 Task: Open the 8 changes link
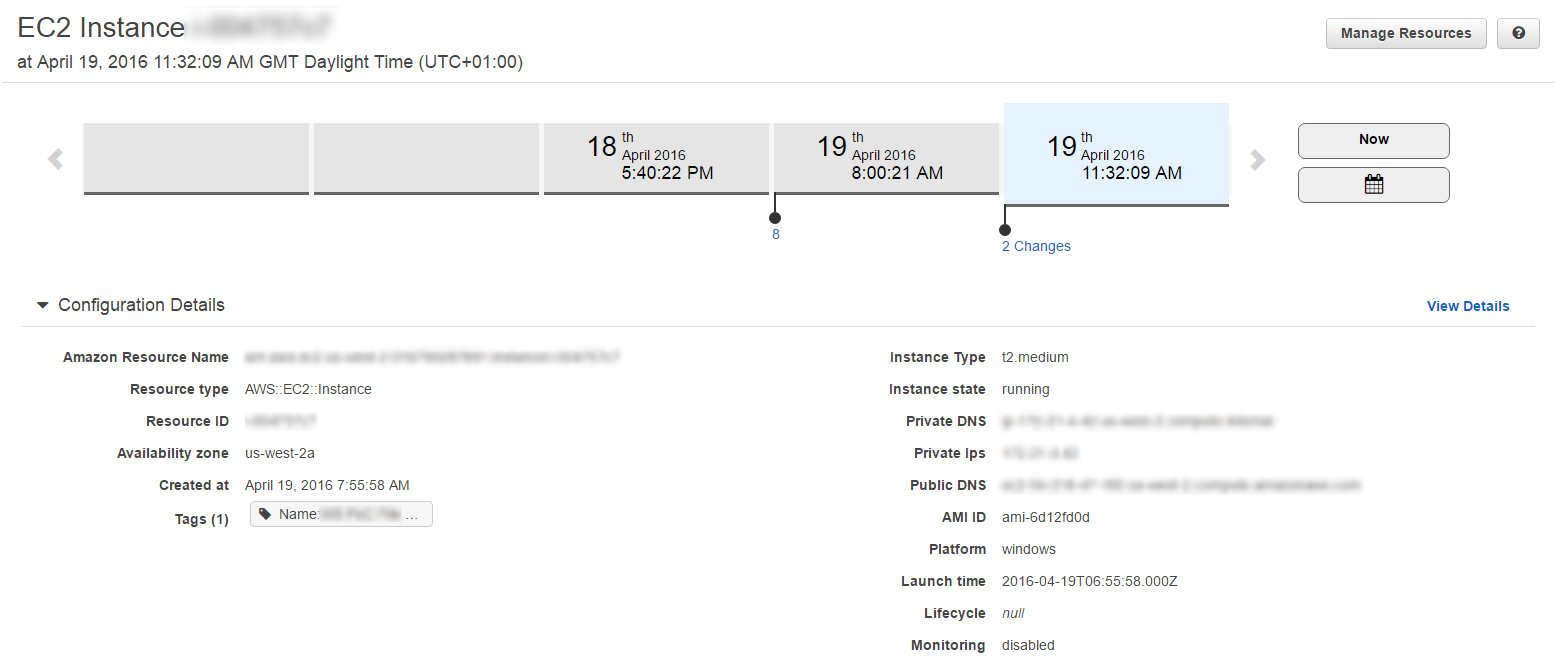pyautogui.click(x=775, y=234)
